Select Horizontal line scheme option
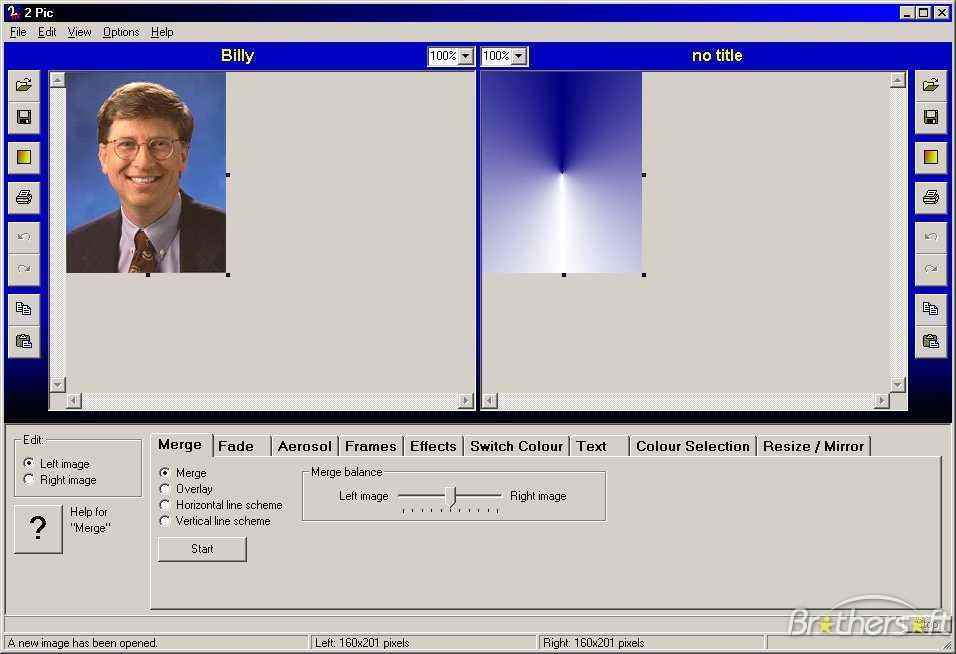 (x=165, y=505)
